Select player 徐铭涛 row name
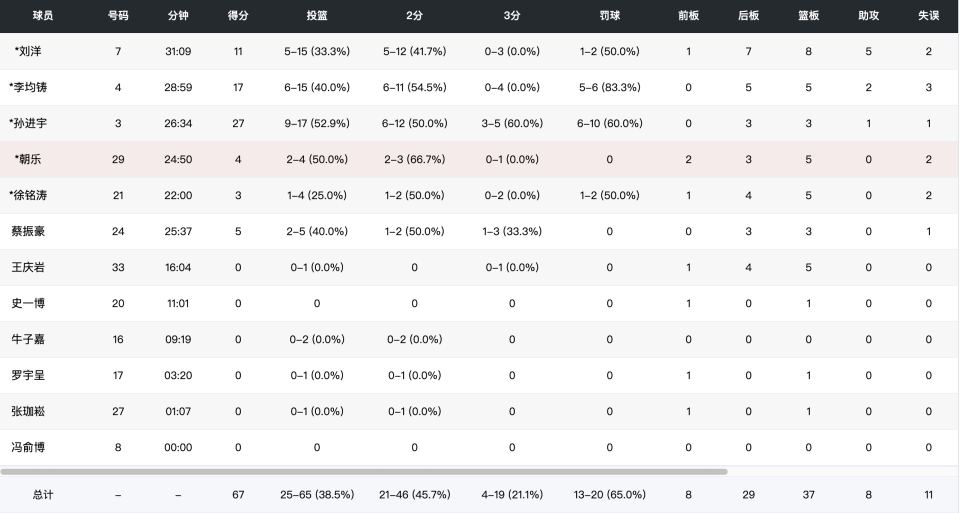The height and width of the screenshot is (513, 960). [x=28, y=195]
